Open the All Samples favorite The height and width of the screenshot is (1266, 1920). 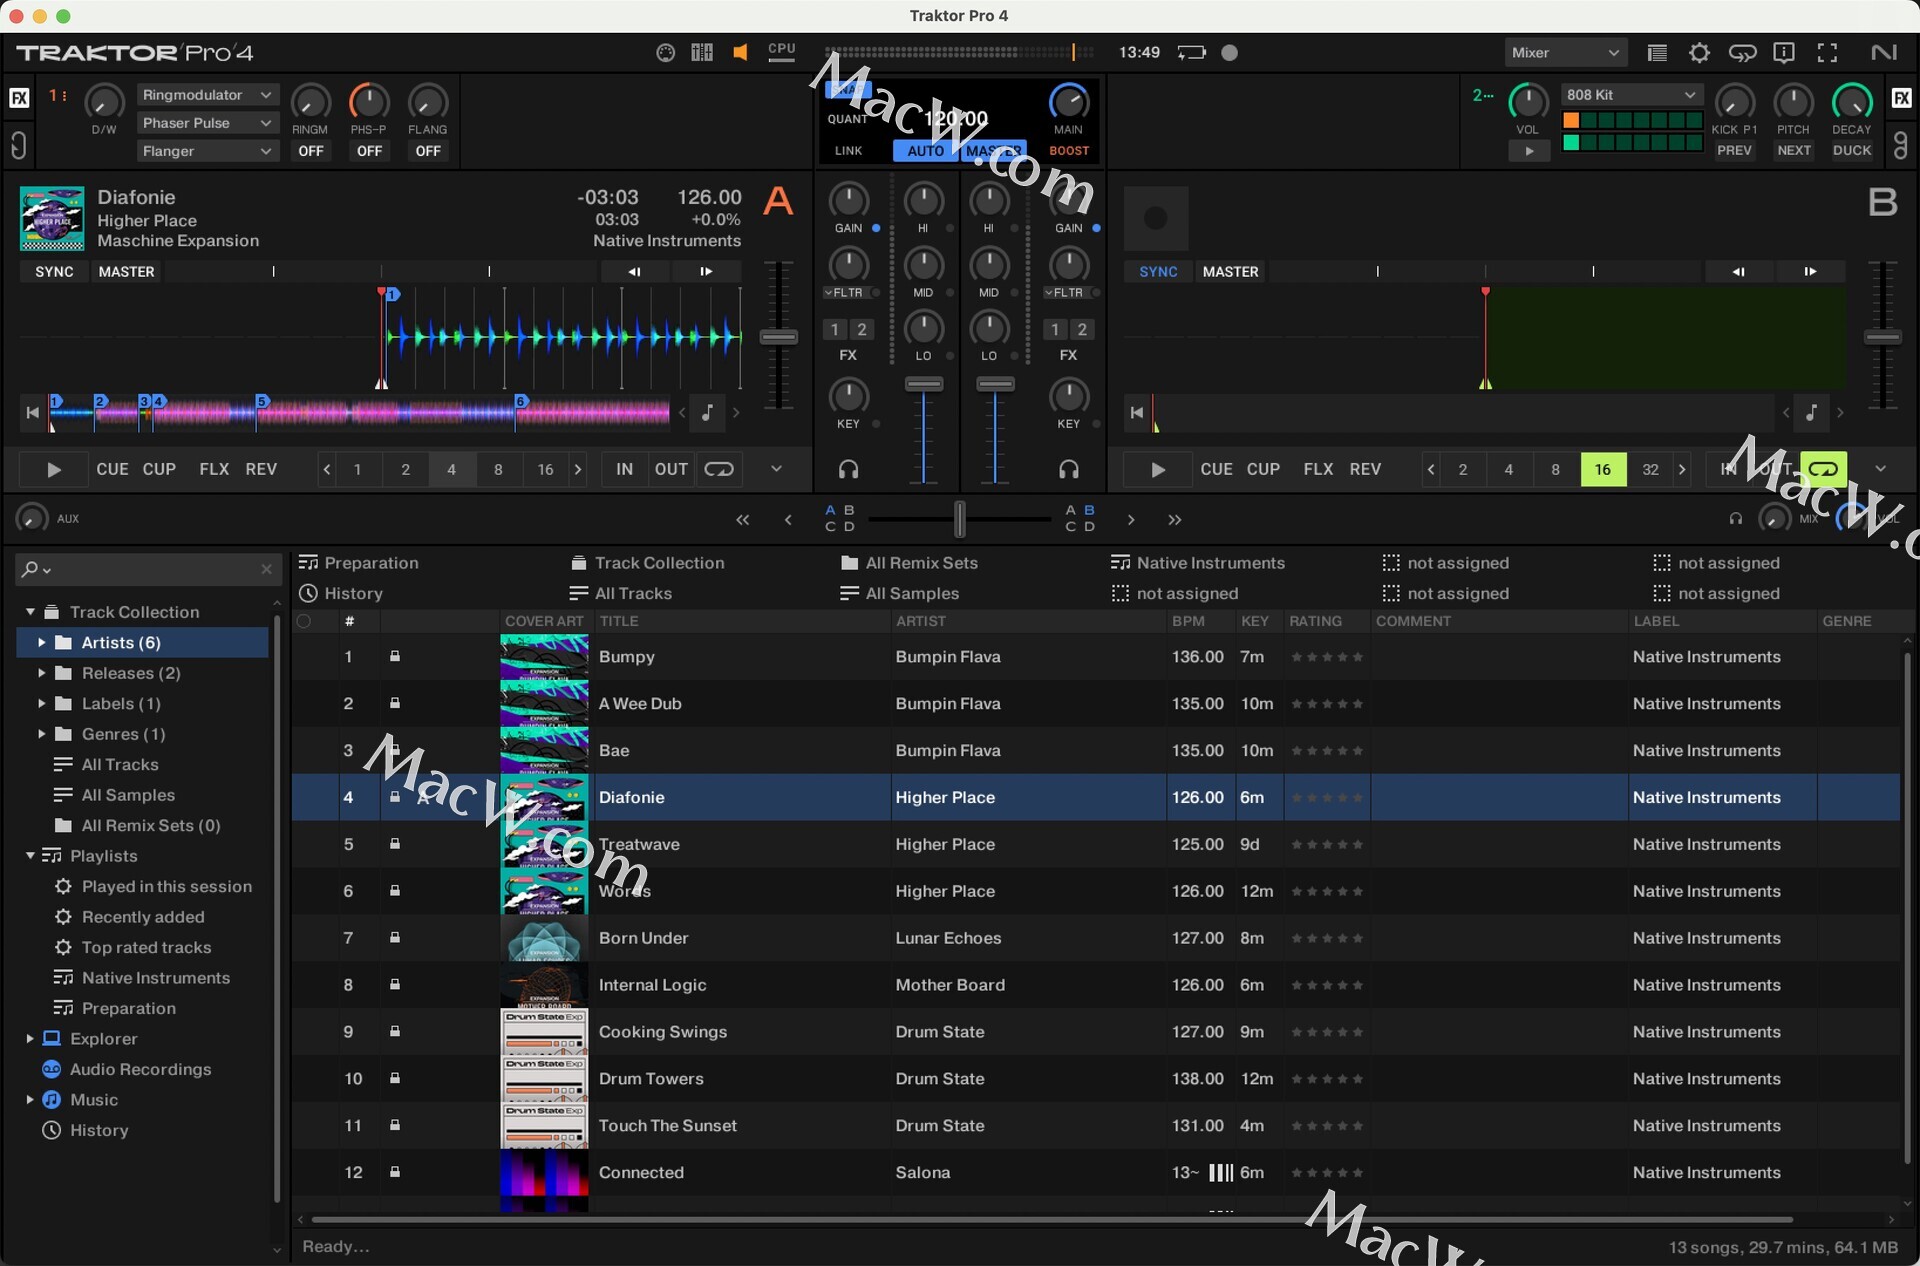click(900, 593)
